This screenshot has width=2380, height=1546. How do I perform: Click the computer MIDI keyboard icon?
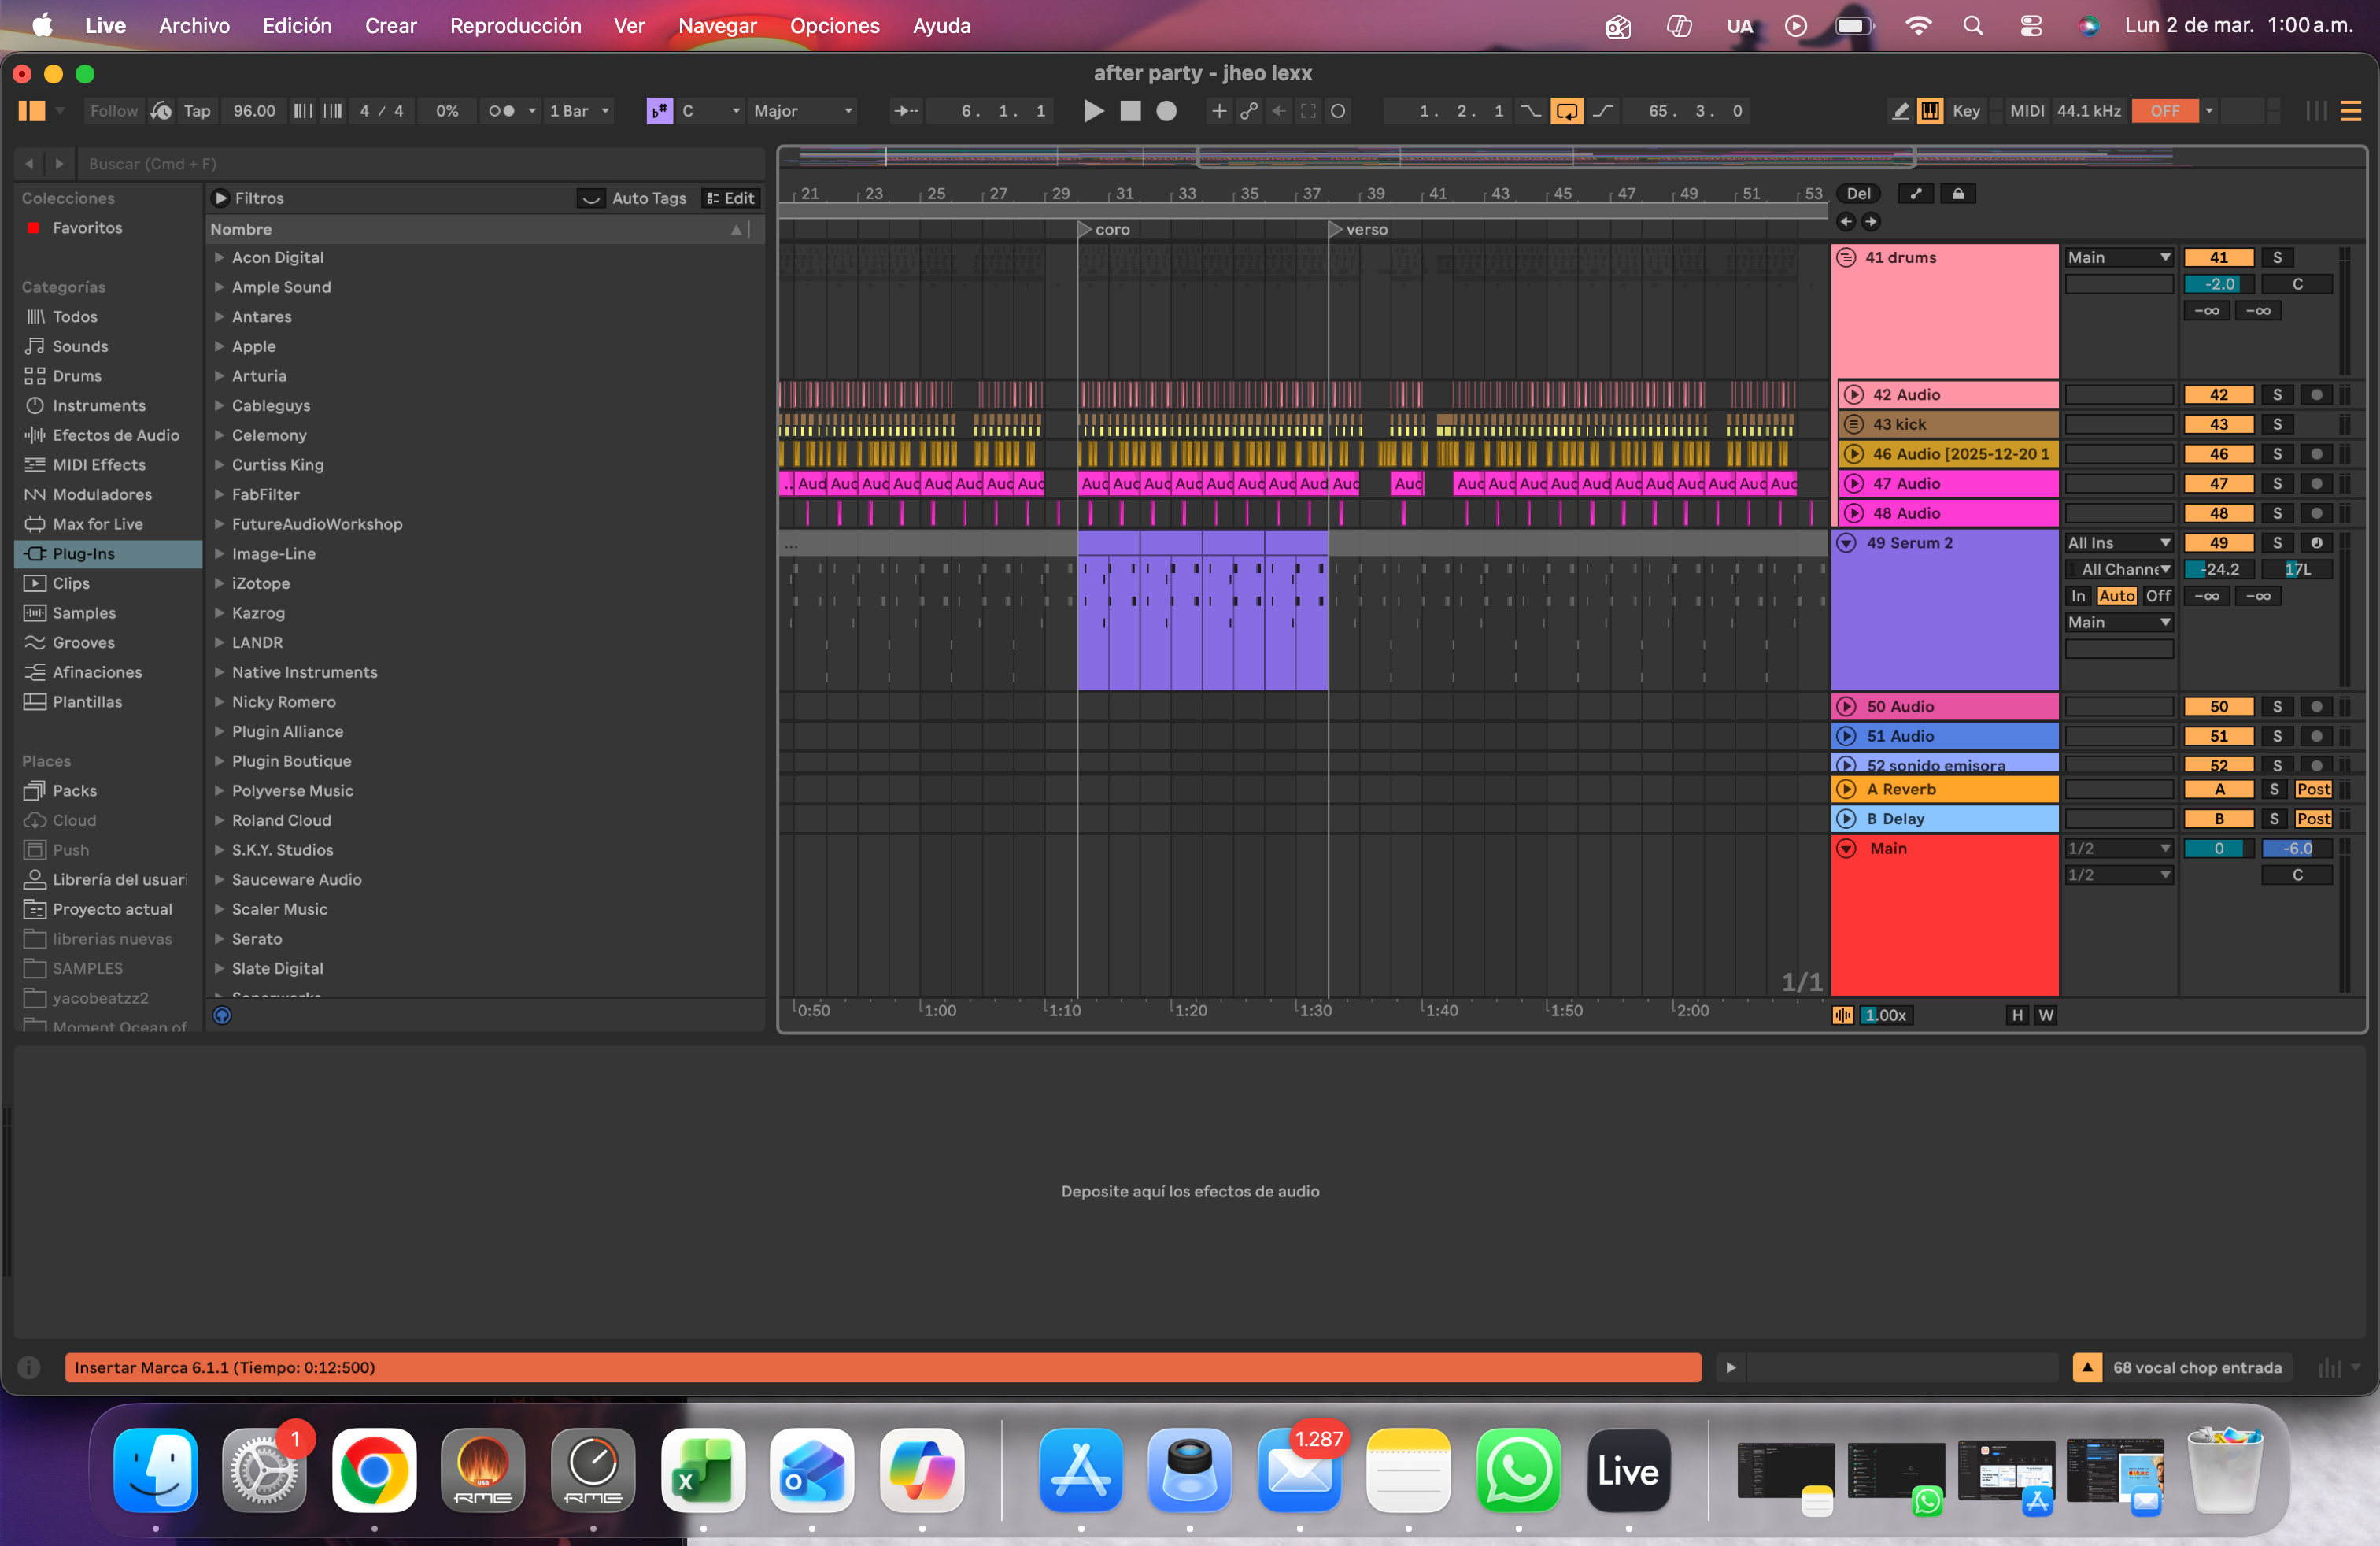click(x=1930, y=111)
